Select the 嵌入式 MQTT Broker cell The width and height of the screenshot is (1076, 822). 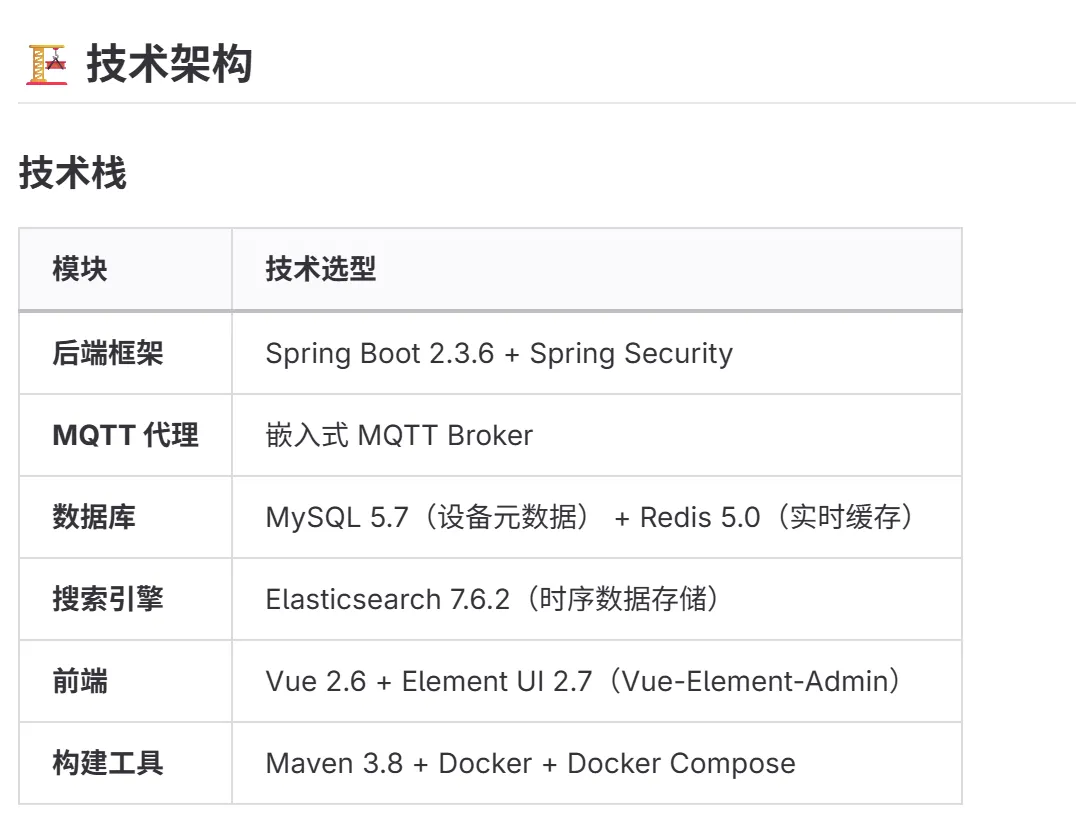(596, 435)
